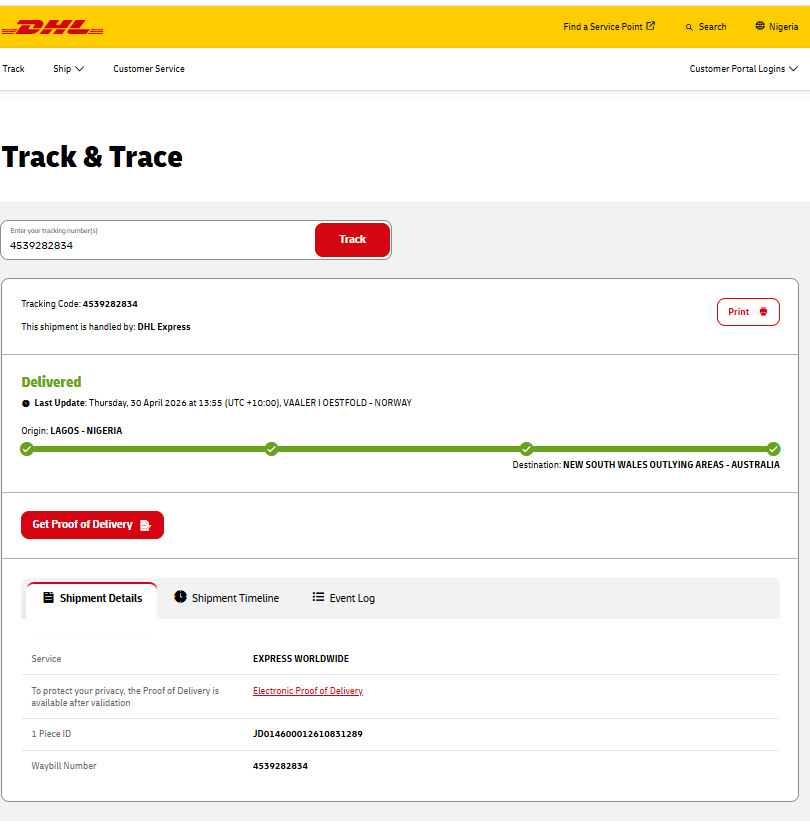Click the external link icon beside Service Point

[651, 25]
